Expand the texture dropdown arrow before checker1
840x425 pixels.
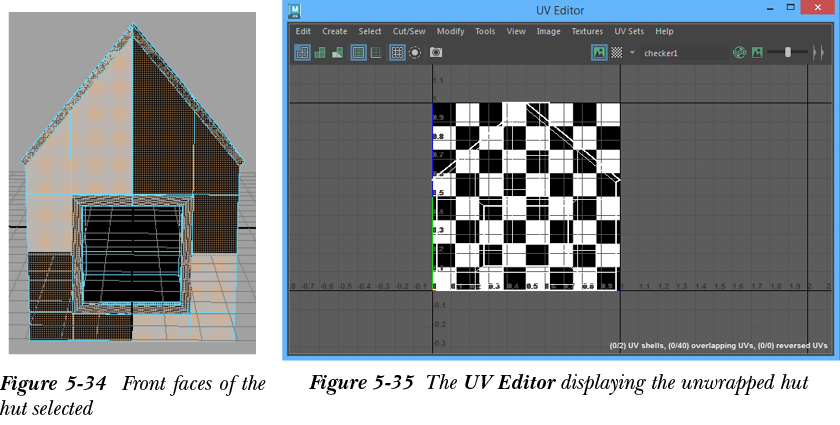[x=632, y=52]
